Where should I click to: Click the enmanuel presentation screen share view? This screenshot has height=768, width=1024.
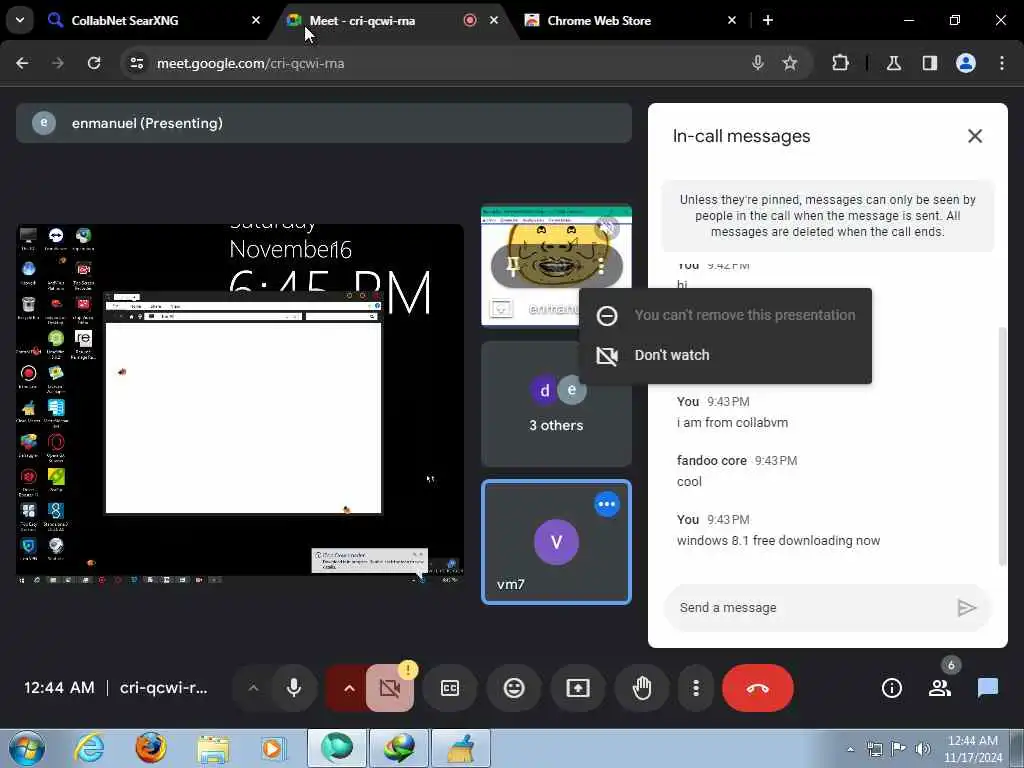(240, 403)
